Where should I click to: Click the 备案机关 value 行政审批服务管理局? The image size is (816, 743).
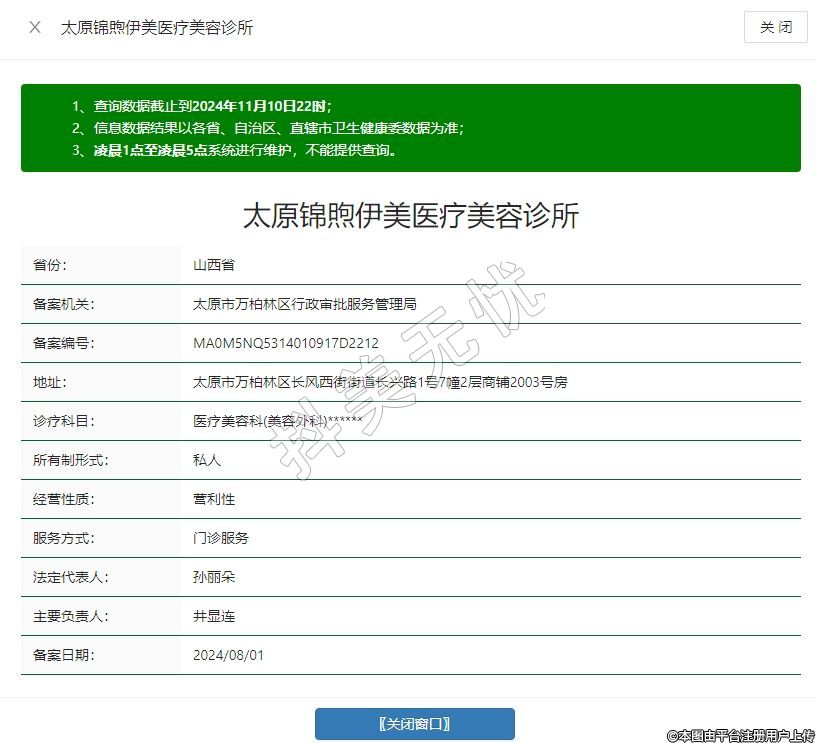tap(304, 304)
